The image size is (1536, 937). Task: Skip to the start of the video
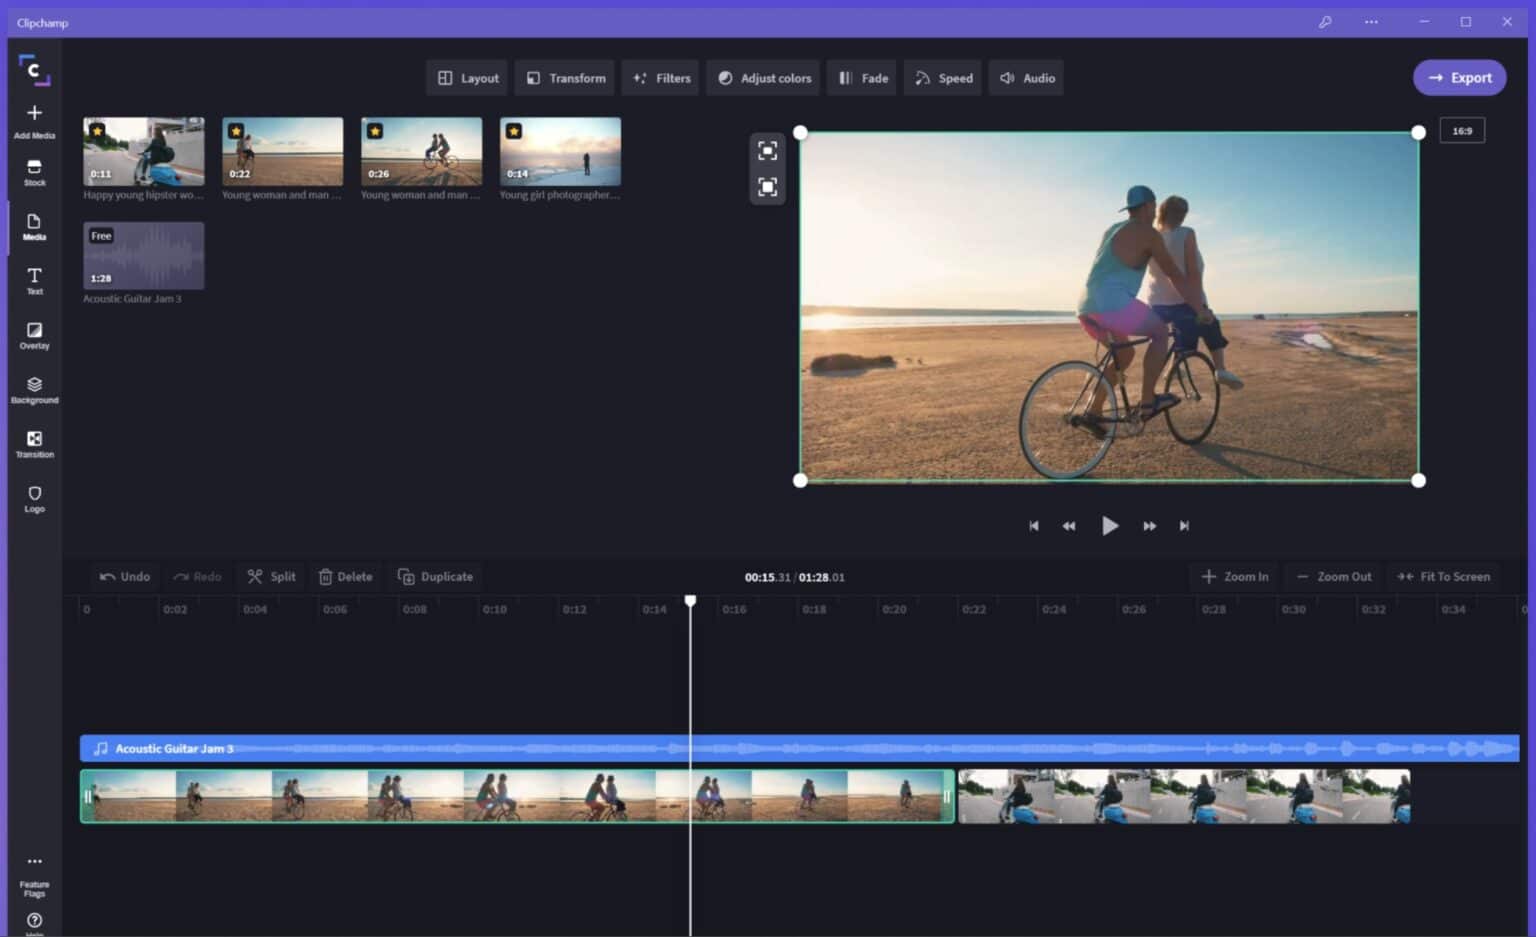(1034, 526)
